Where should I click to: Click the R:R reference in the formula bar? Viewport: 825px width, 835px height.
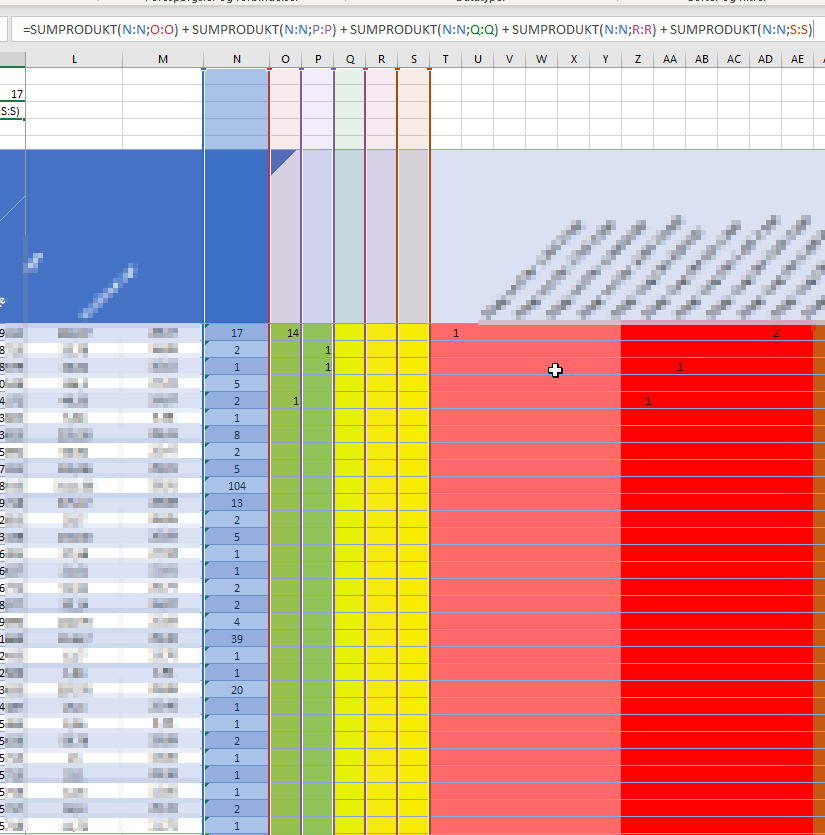click(x=642, y=30)
